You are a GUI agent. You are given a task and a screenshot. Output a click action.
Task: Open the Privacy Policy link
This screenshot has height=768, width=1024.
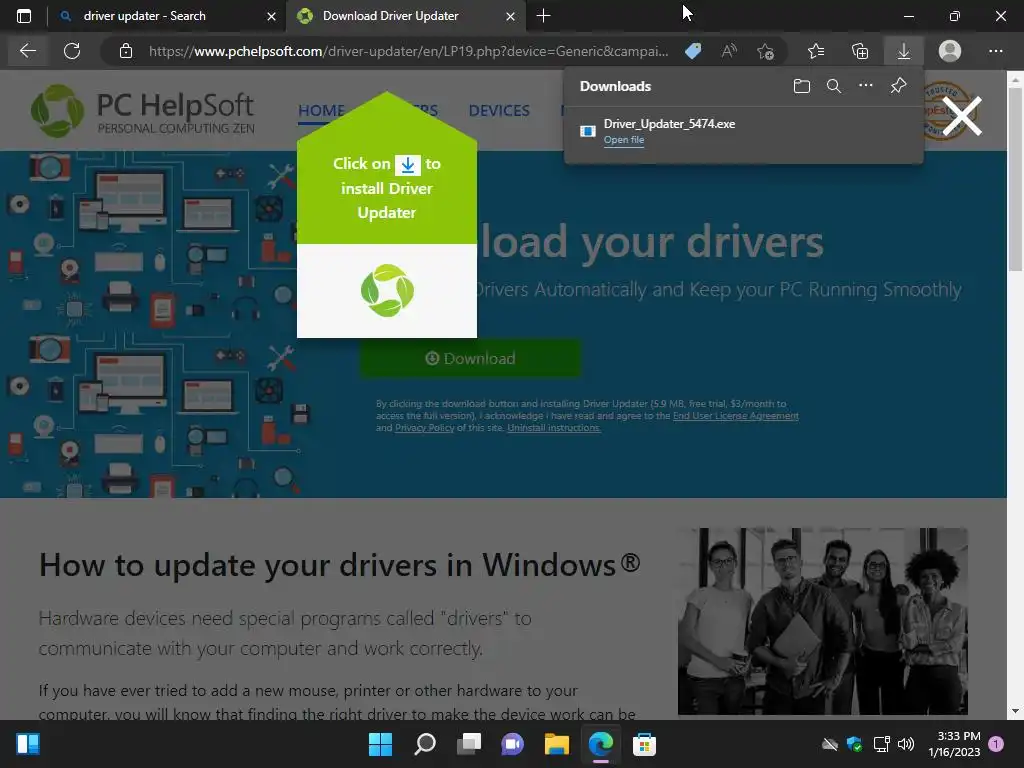pyautogui.click(x=424, y=428)
